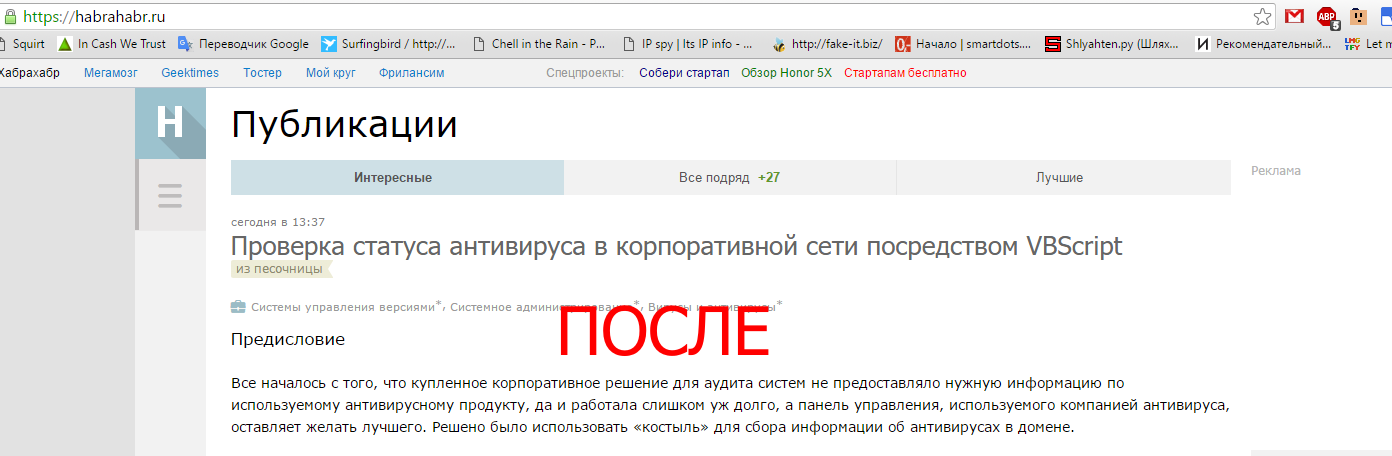Go to Мегамозг in the top navigation
This screenshot has height=456, width=1392.
click(110, 73)
